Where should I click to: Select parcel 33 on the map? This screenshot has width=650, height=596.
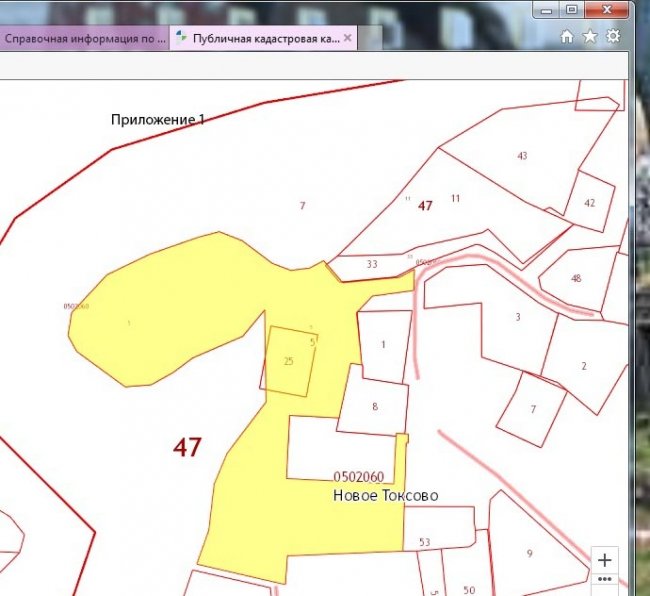pos(371,265)
